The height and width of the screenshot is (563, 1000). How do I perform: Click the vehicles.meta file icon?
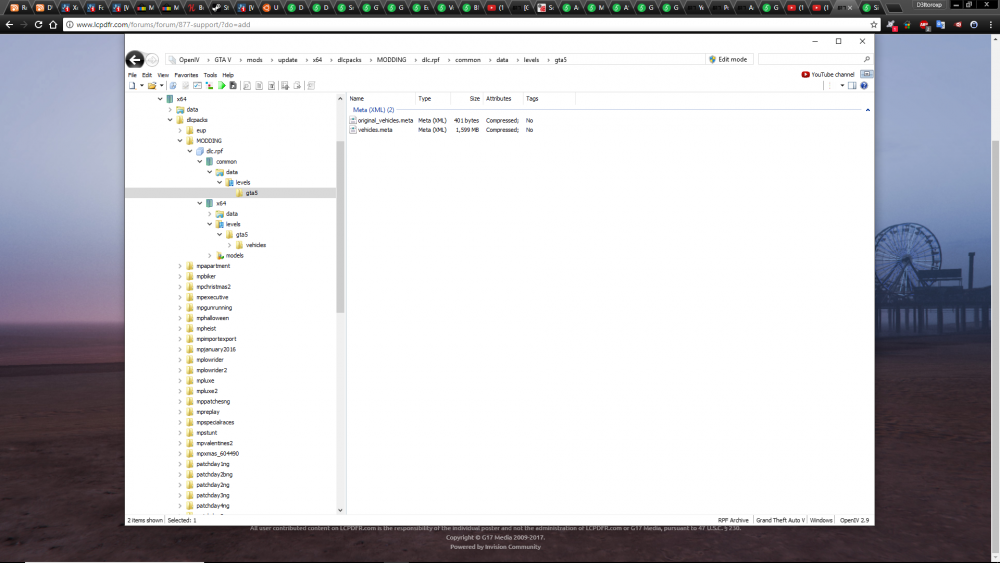(x=353, y=129)
